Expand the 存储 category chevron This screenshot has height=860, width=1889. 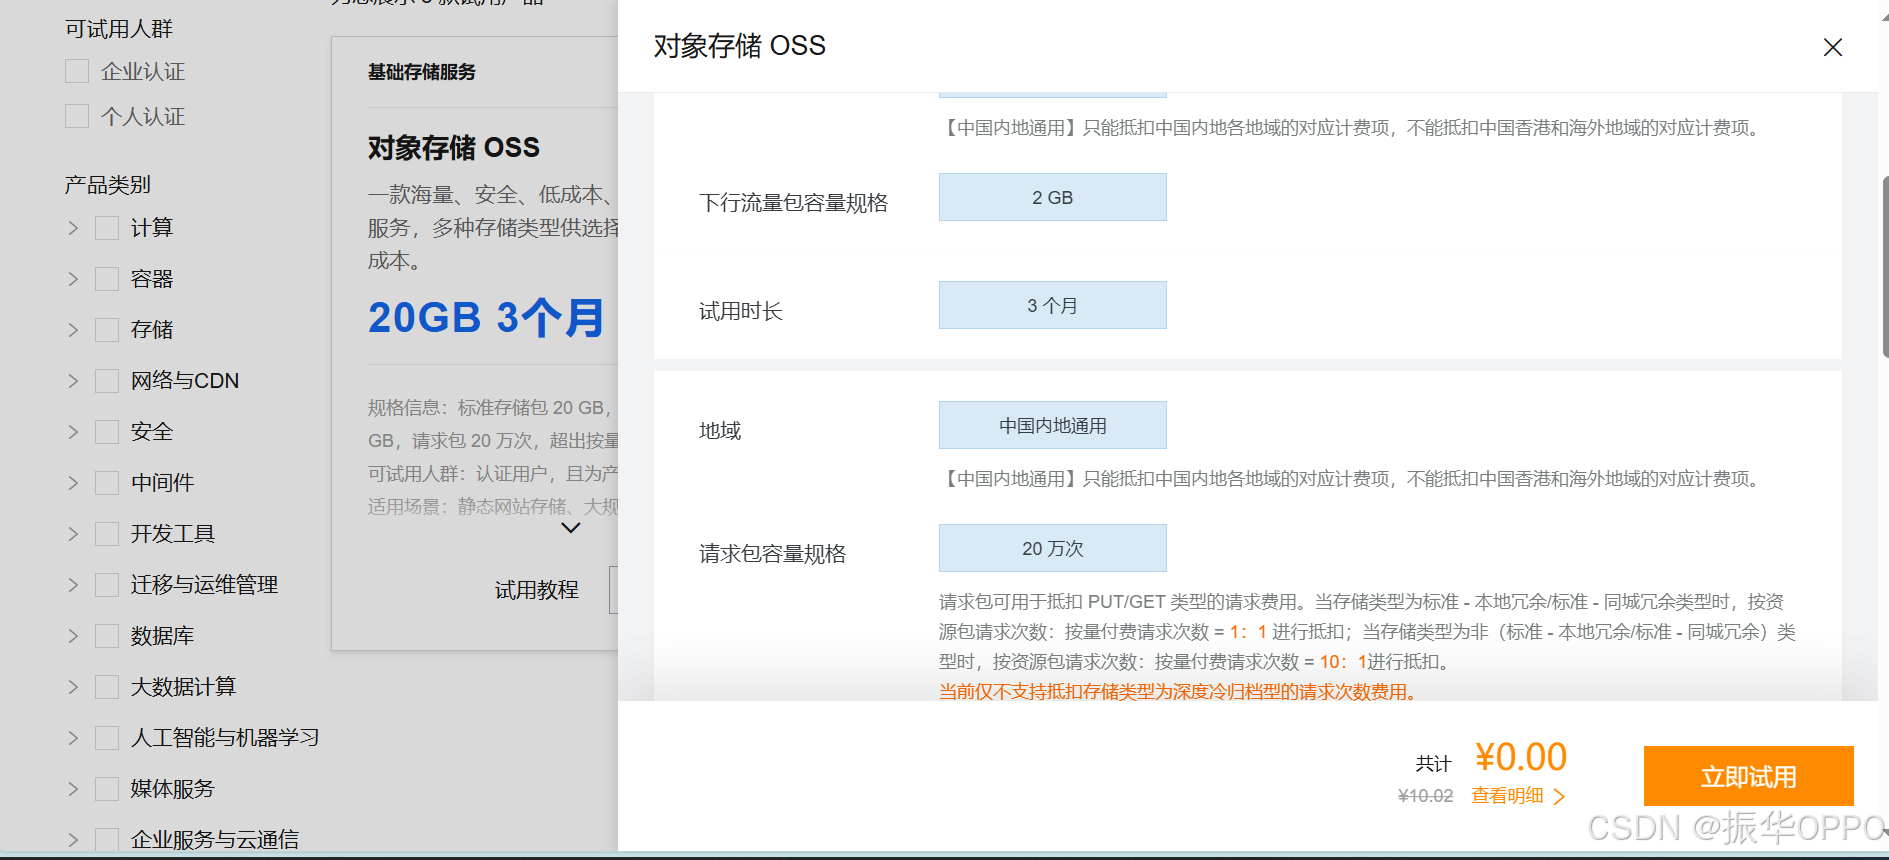(x=73, y=330)
